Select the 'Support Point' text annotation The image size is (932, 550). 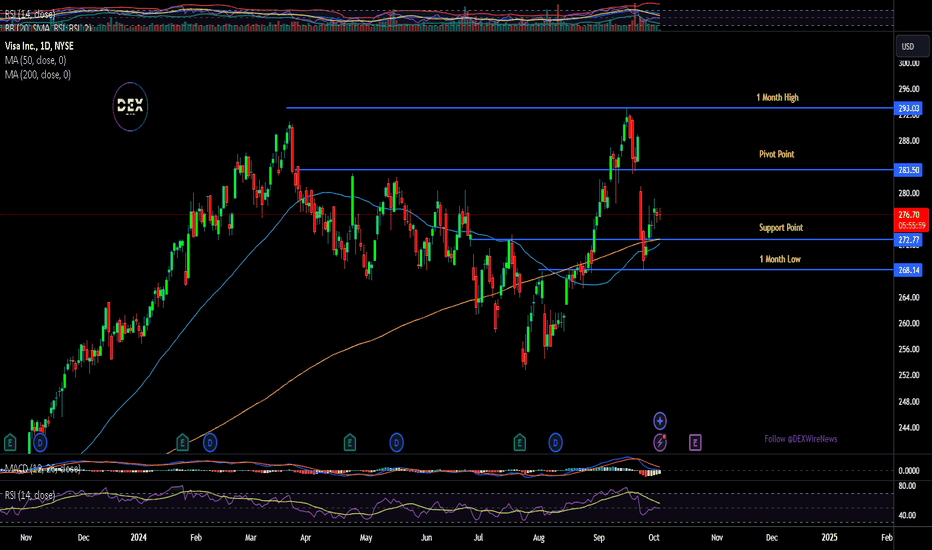click(x=781, y=228)
